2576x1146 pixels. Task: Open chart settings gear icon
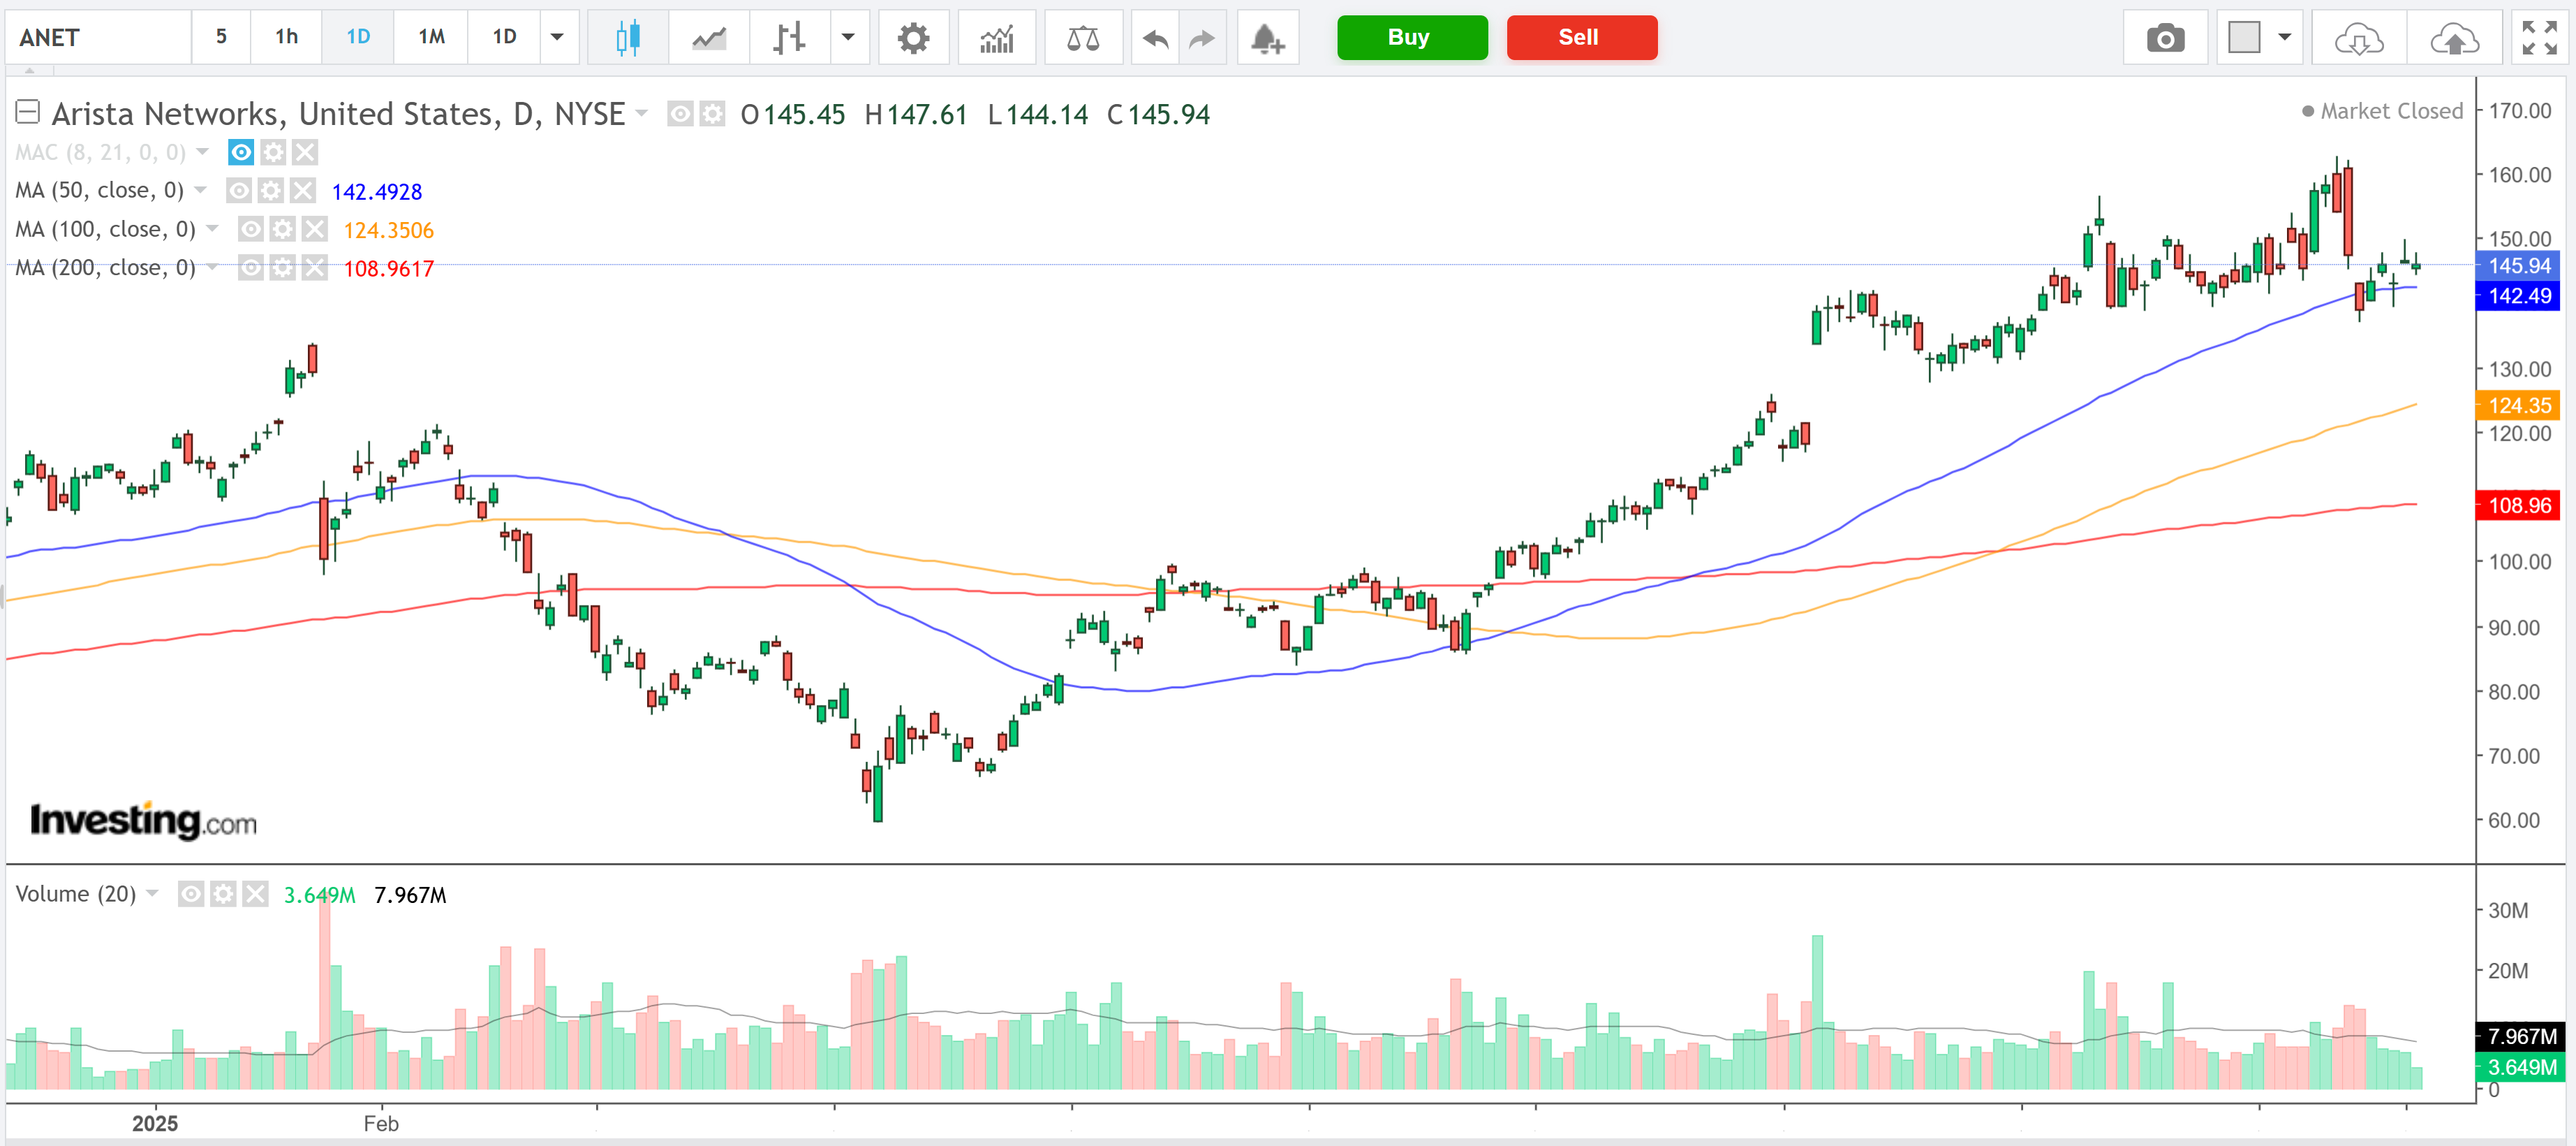click(912, 38)
